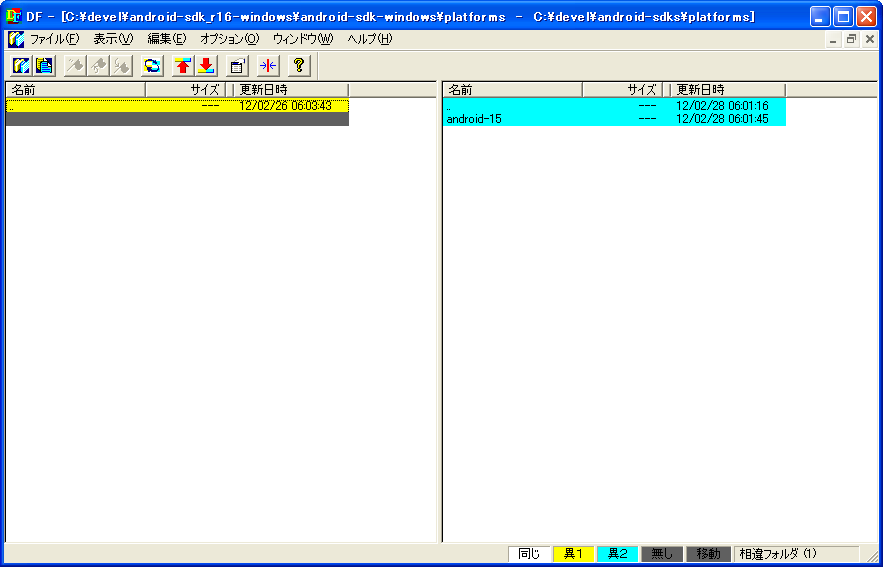Open the 編集(E) menu
The height and width of the screenshot is (567, 883).
(167, 39)
